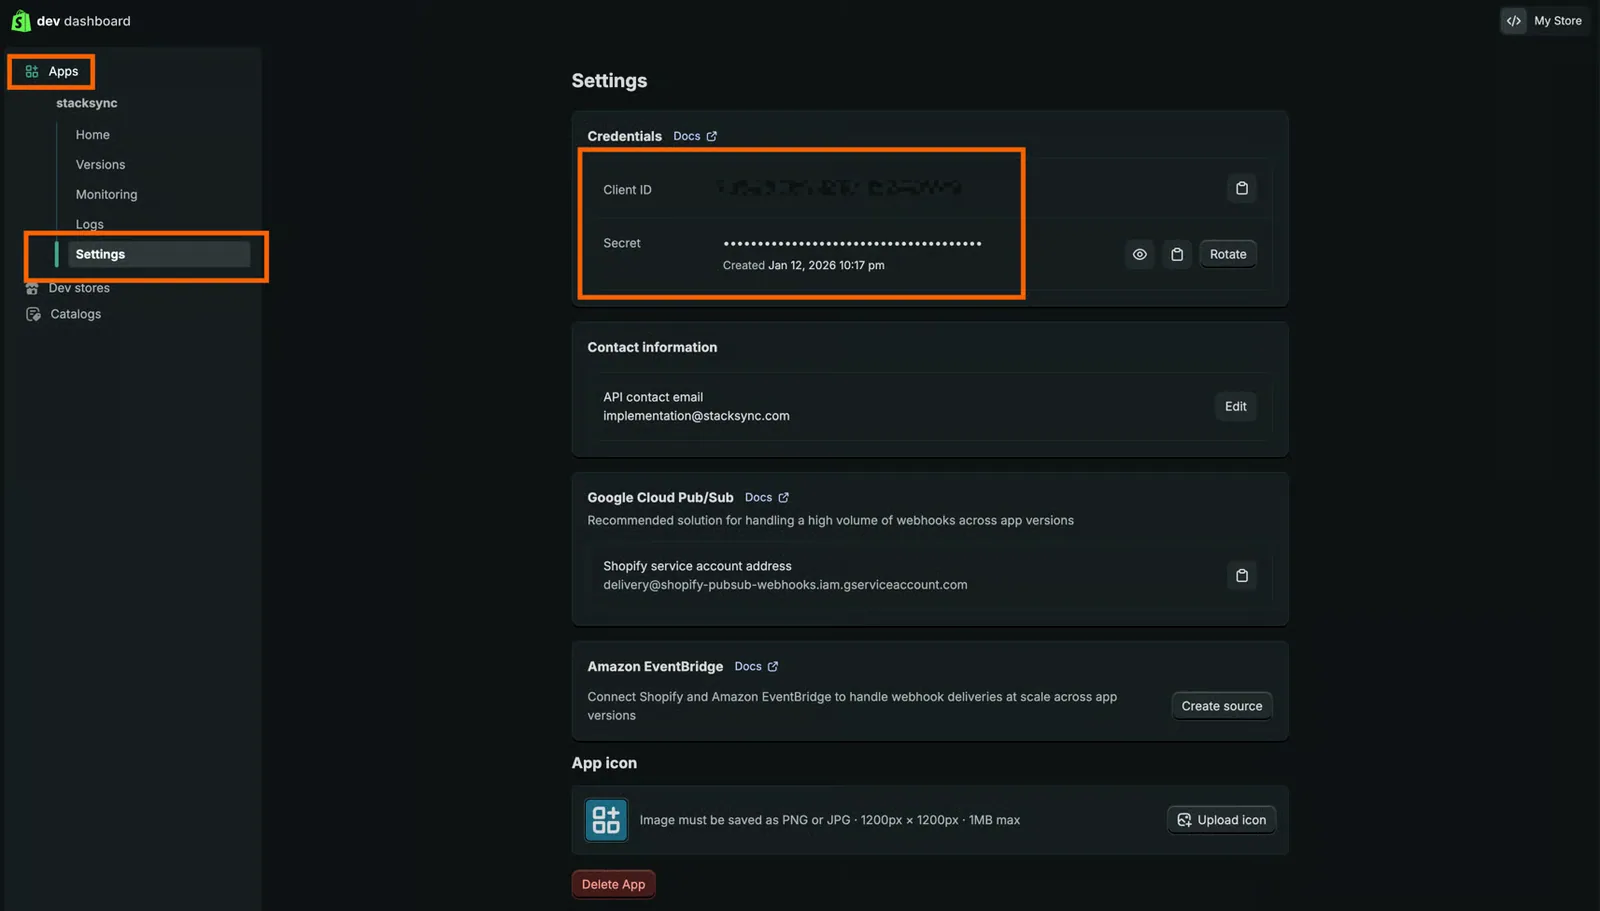Click the Delete App button

[x=613, y=884]
